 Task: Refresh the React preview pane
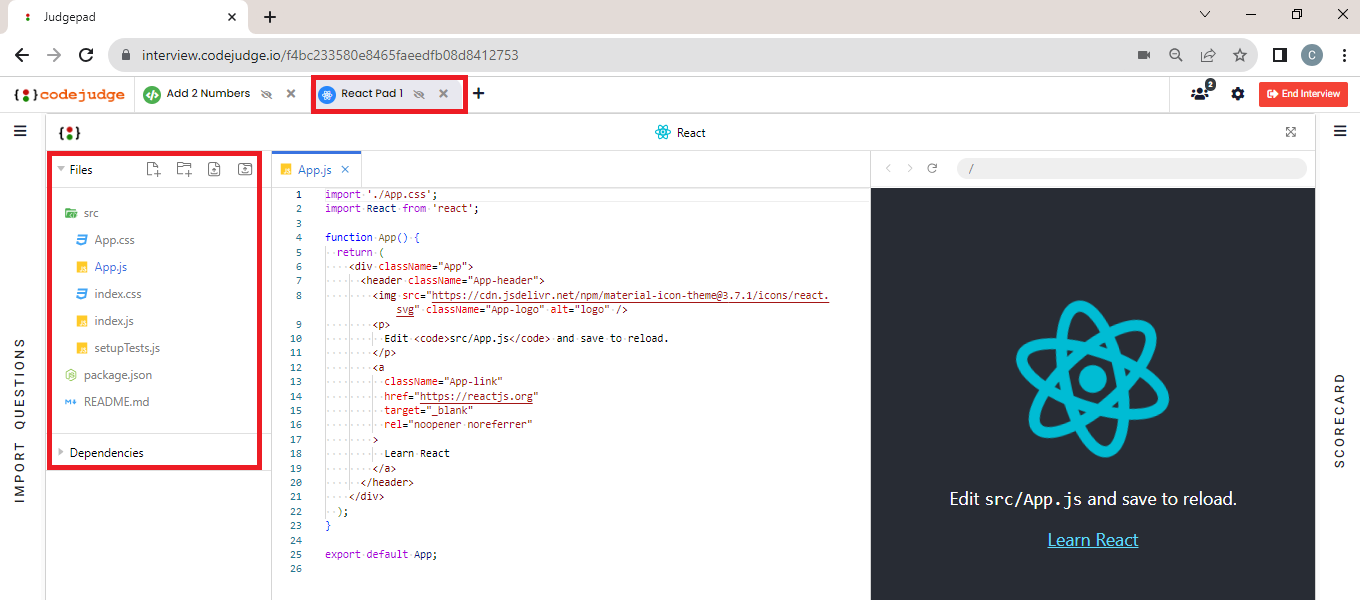932,168
